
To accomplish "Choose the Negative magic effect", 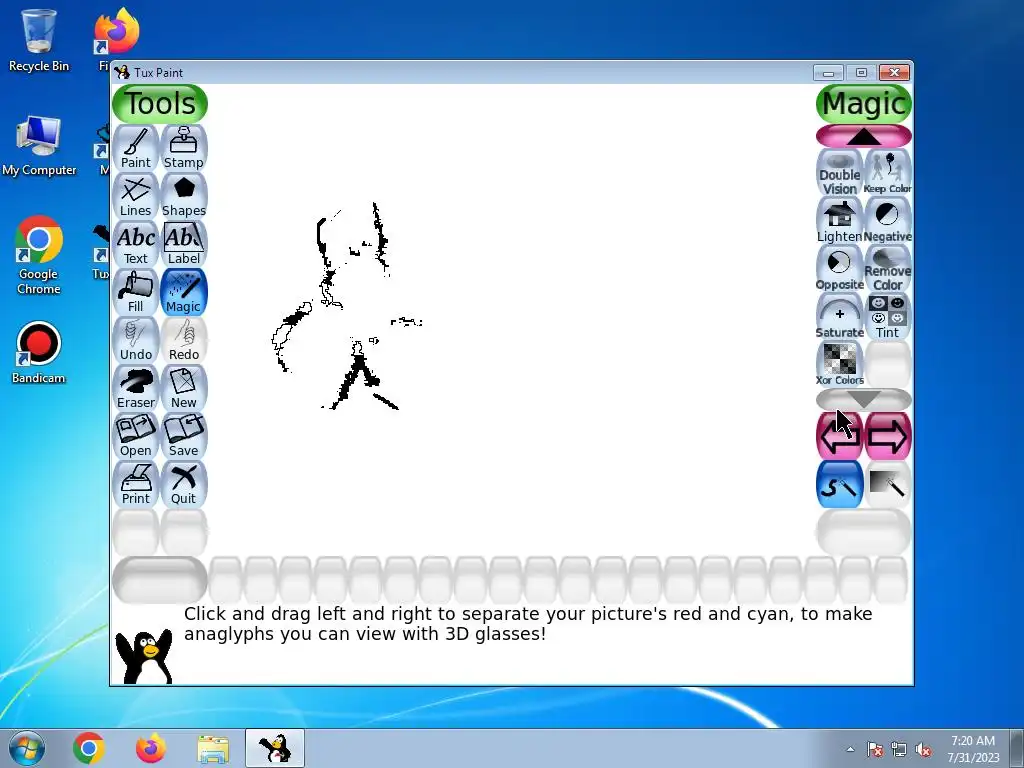I will click(x=888, y=221).
